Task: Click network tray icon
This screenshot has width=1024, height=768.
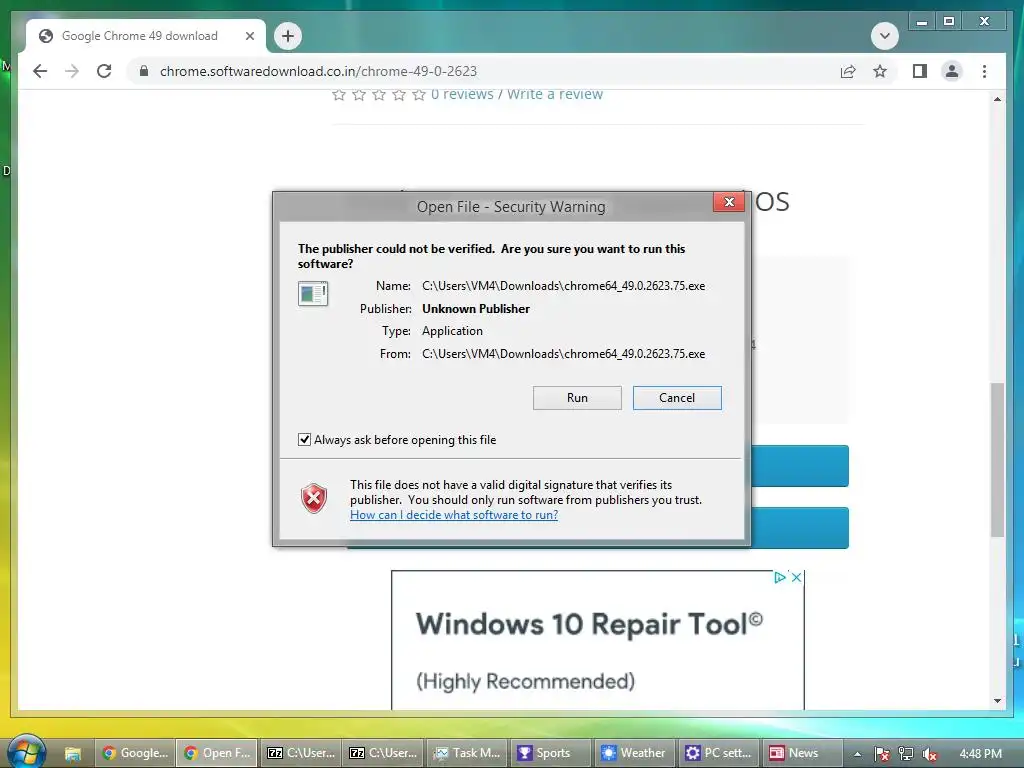Action: [x=906, y=754]
